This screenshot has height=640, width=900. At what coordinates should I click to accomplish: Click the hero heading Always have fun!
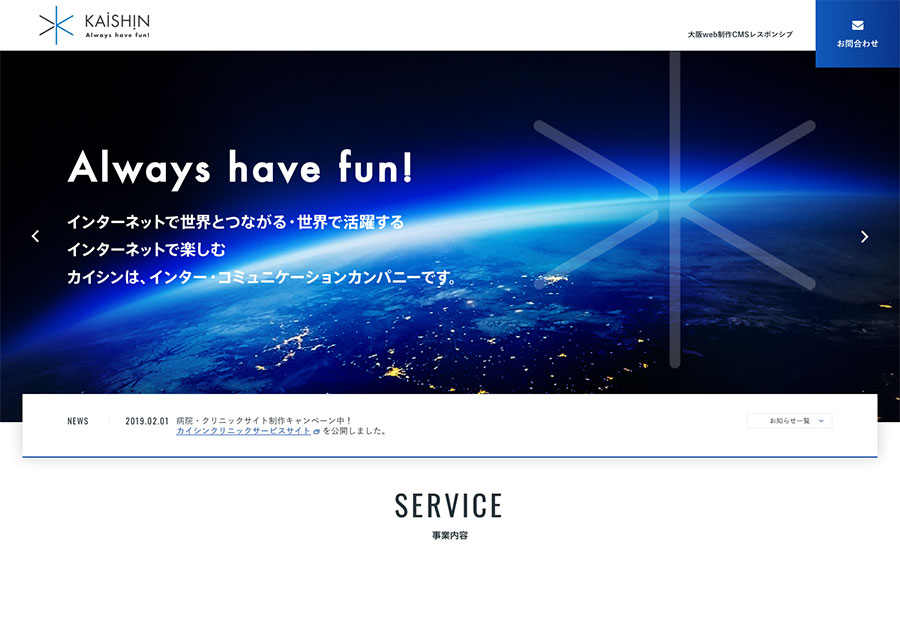(x=240, y=168)
